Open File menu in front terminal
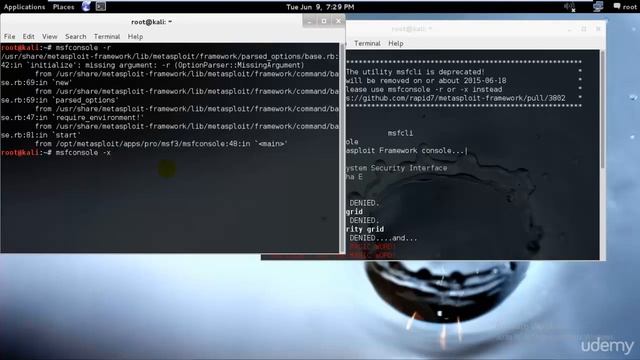640x360 pixels. (9, 36)
